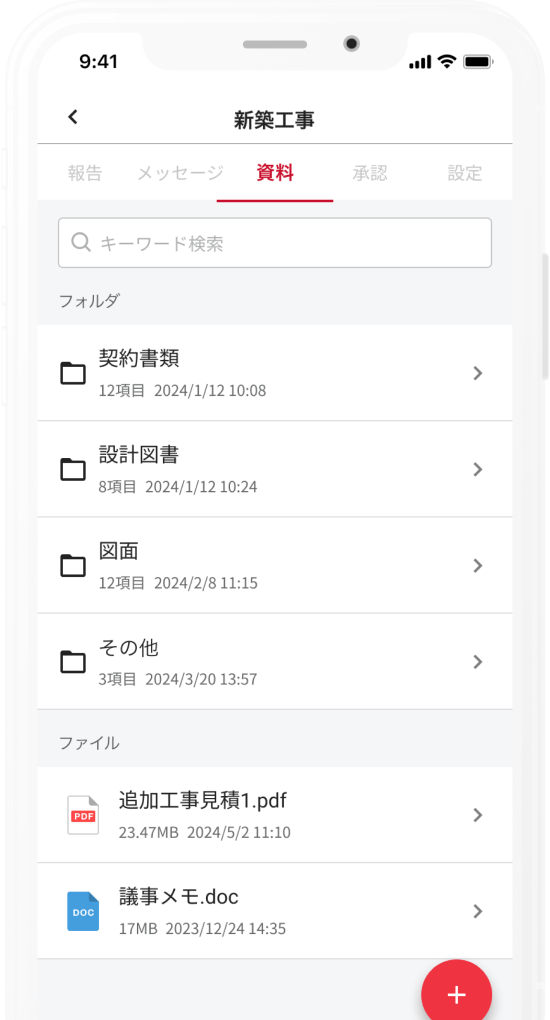Viewport: 550px width, 1020px height.
Task: Tap the 図面 folder icon
Action: coord(73,565)
